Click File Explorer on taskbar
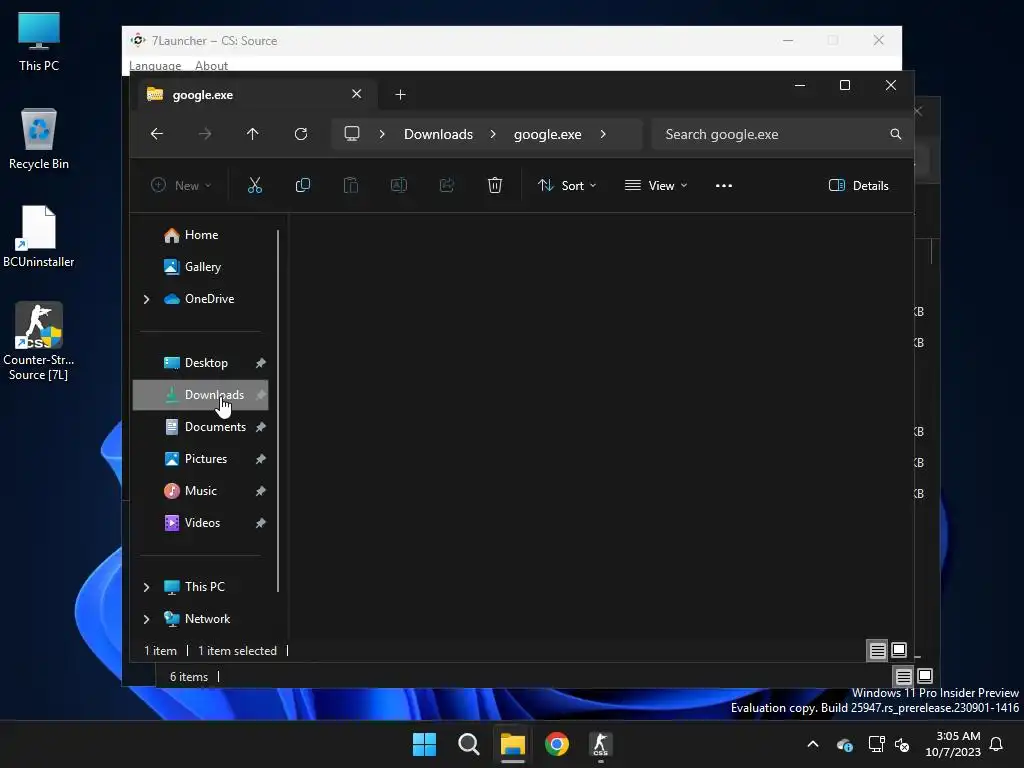Viewport: 1024px width, 768px height. tap(513, 744)
